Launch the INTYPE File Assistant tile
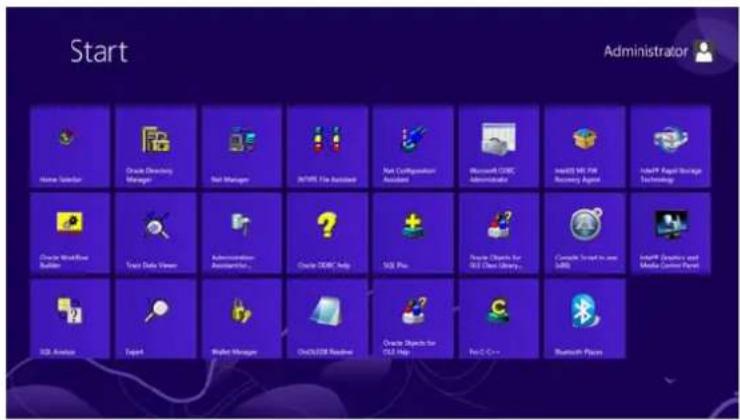This screenshot has width=740, height=420. (328, 147)
